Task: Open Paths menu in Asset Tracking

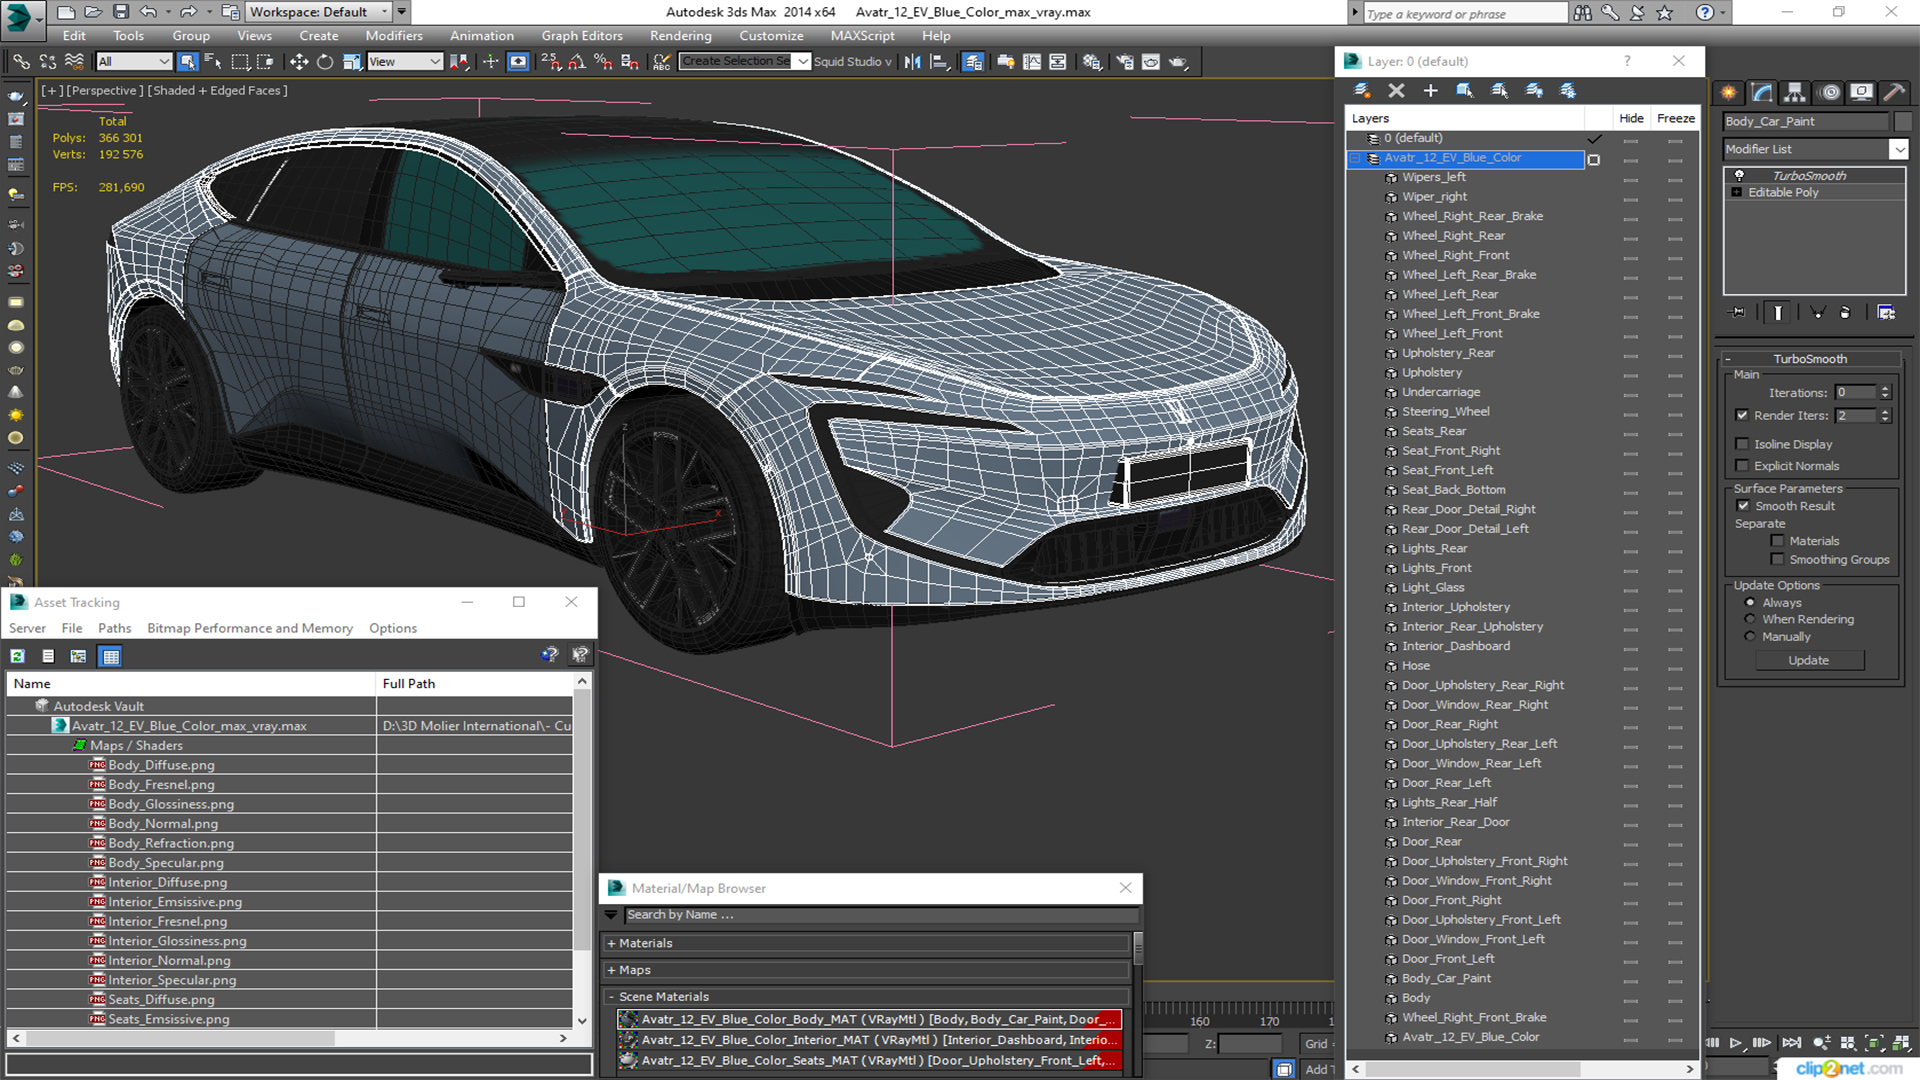Action: click(114, 628)
